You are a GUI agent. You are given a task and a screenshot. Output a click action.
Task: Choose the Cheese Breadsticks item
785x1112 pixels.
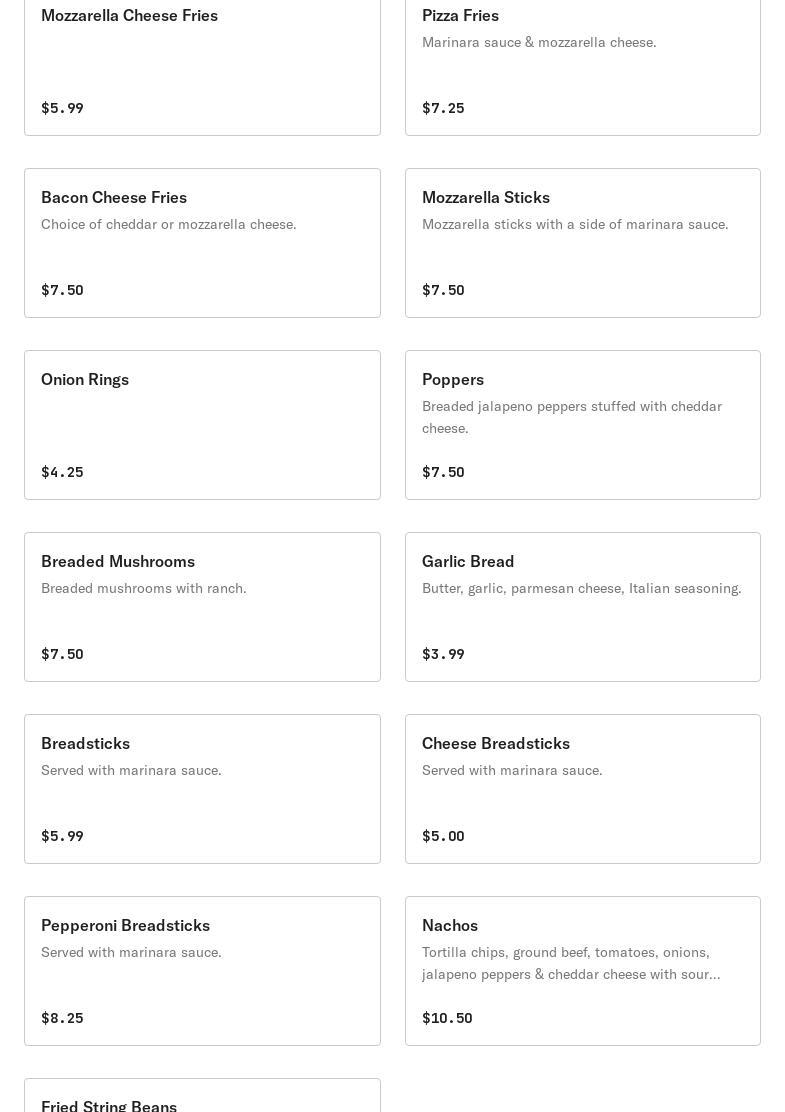point(582,789)
